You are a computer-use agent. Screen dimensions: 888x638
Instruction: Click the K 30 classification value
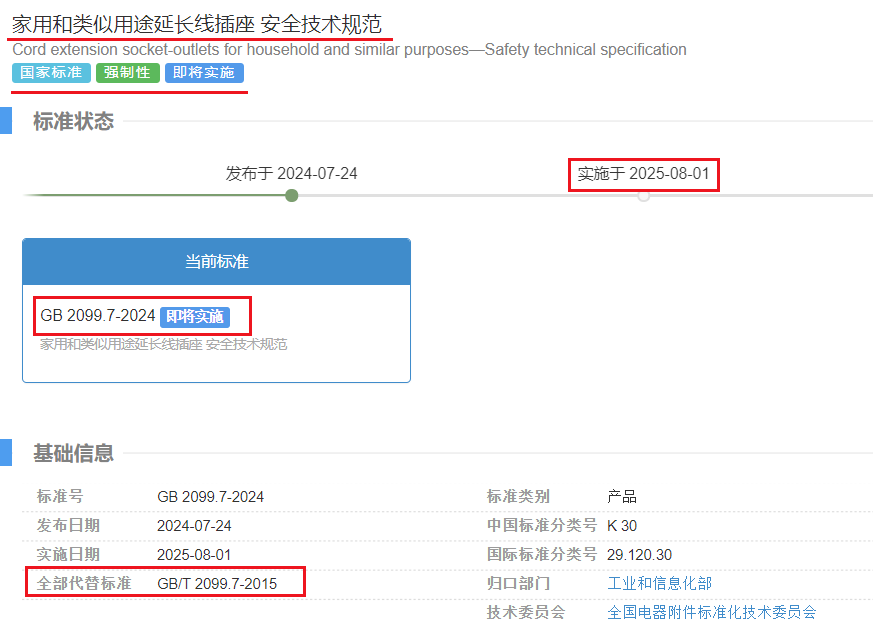click(622, 526)
